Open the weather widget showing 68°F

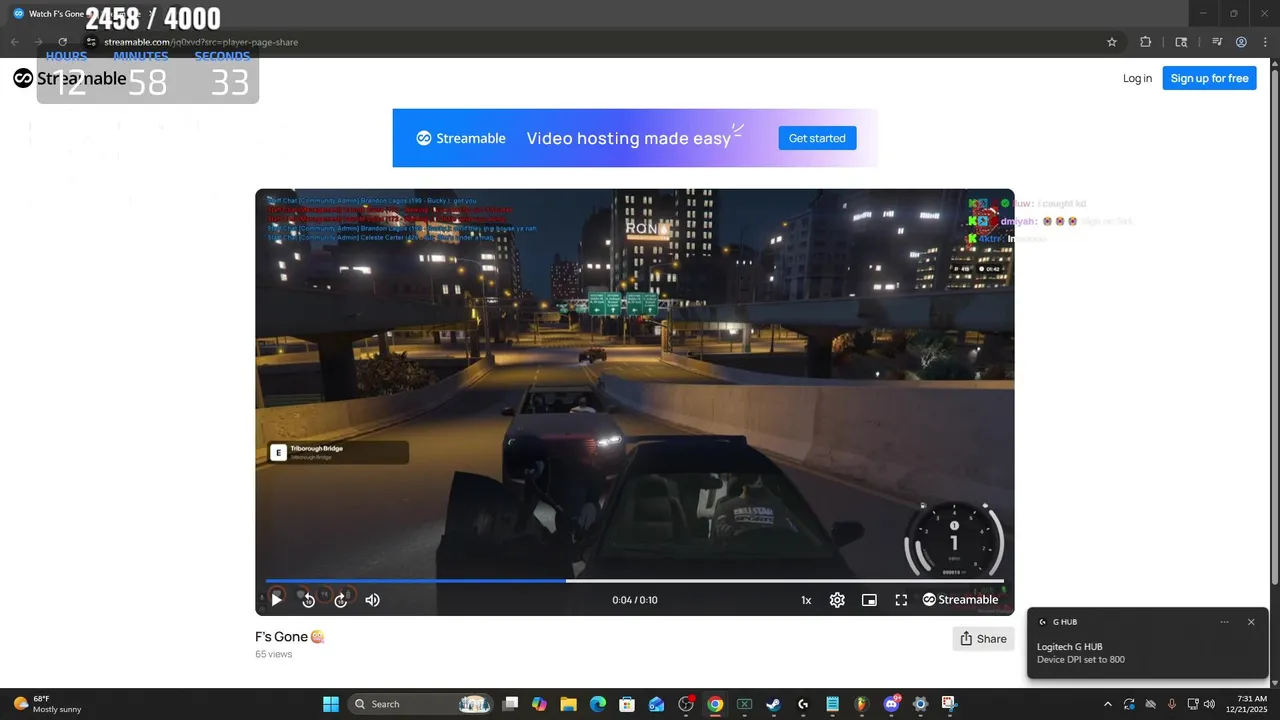(x=48, y=704)
